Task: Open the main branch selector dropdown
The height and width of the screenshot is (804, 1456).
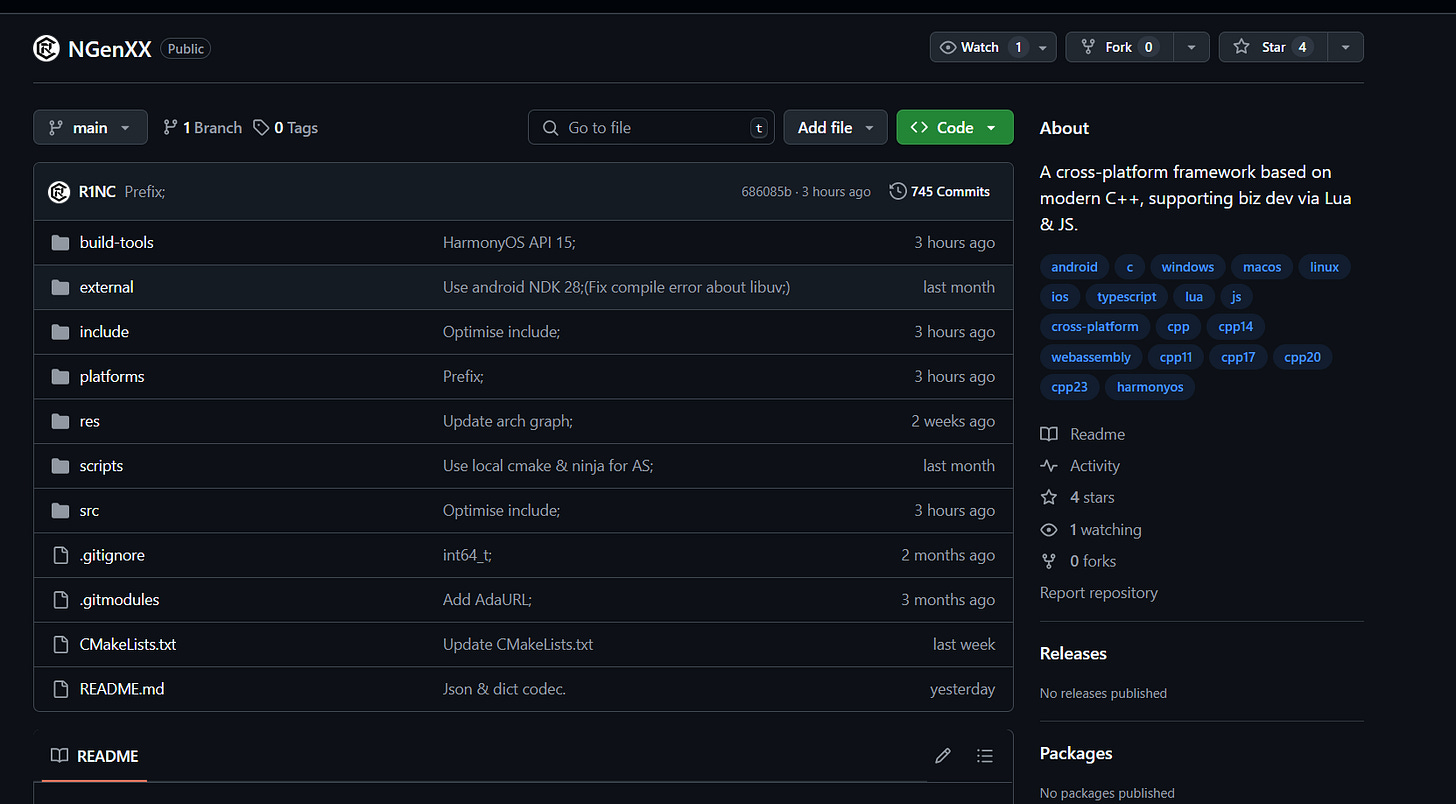Action: pos(90,127)
